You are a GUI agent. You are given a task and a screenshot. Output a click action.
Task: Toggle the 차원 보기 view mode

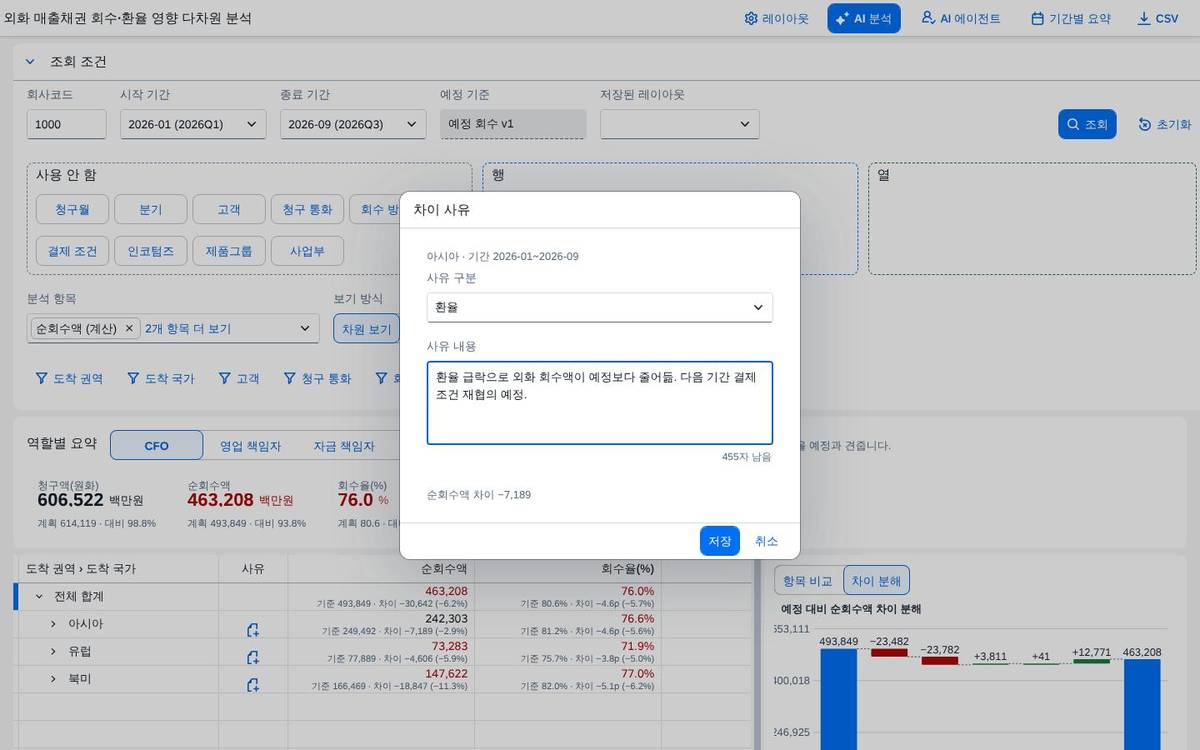click(366, 328)
